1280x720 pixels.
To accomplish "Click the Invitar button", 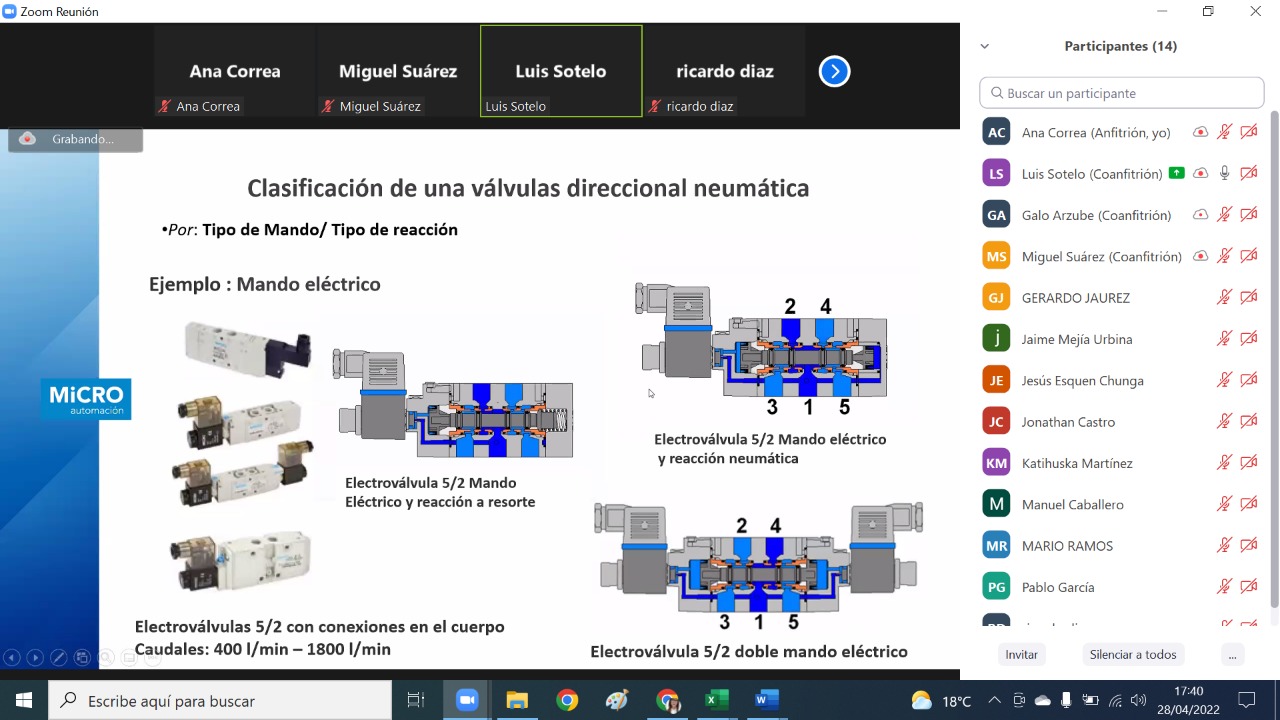I will [x=1021, y=655].
